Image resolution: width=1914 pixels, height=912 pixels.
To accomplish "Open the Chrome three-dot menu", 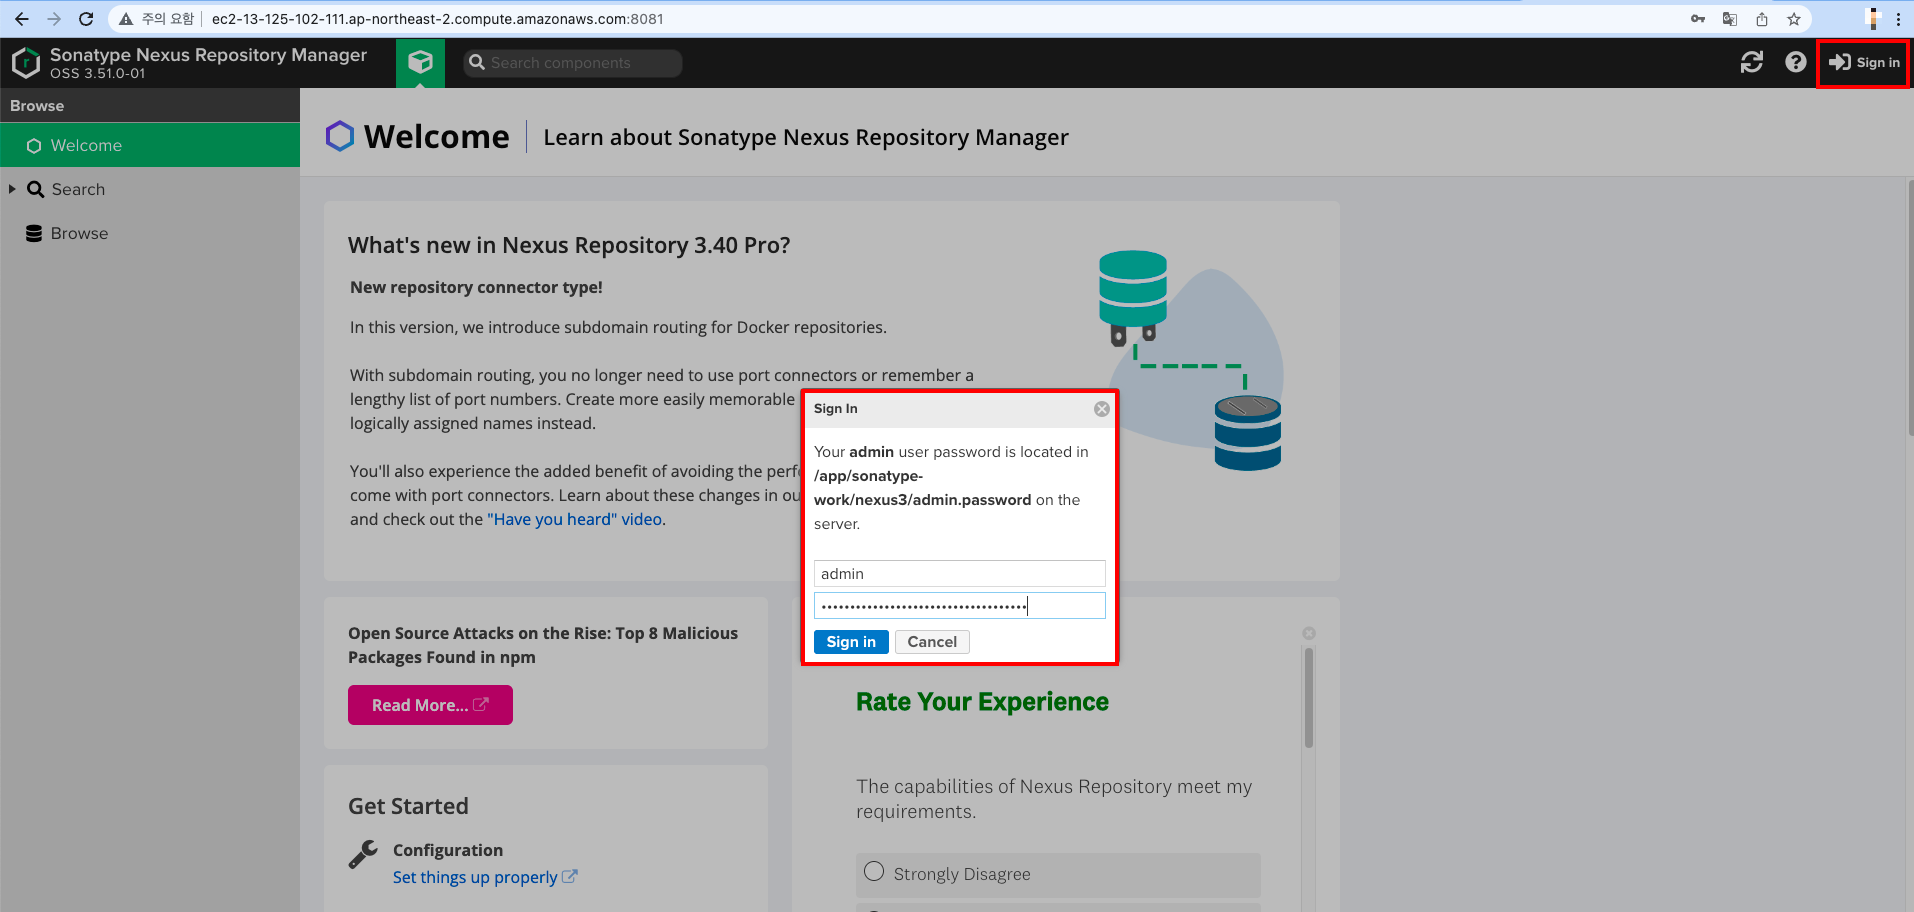I will point(1898,19).
